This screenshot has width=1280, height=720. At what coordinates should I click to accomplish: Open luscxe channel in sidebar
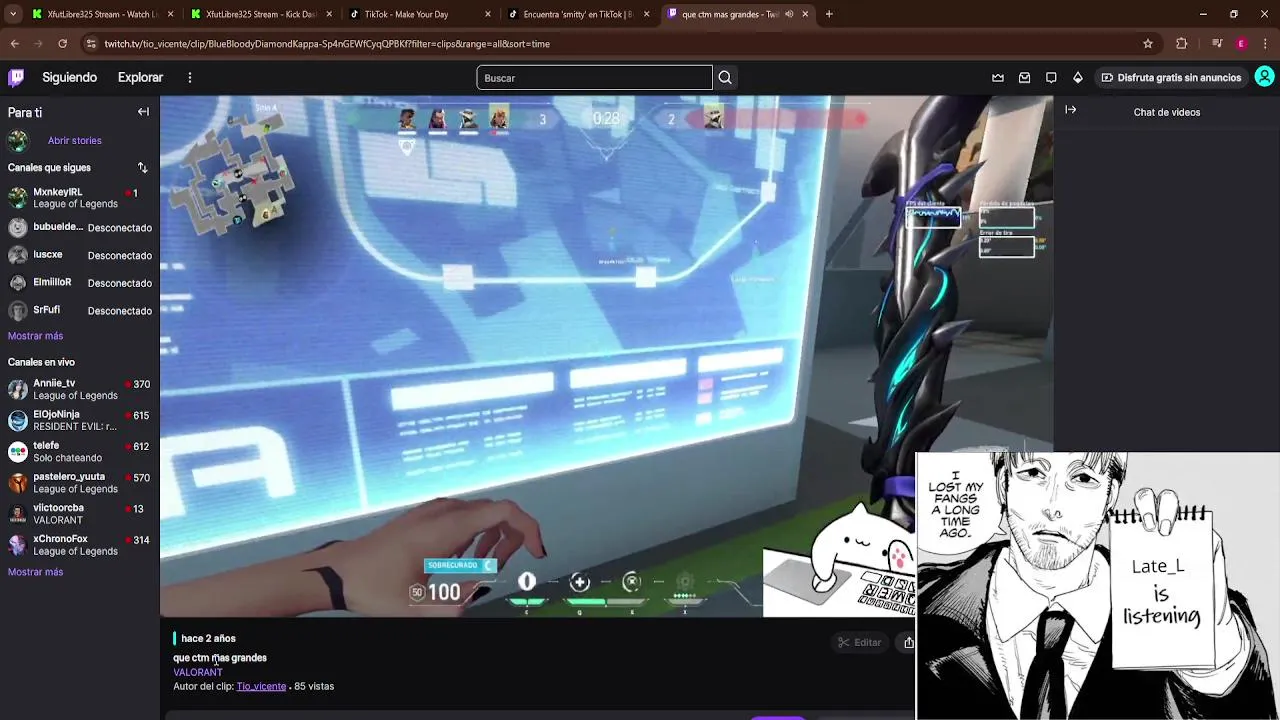coord(80,255)
